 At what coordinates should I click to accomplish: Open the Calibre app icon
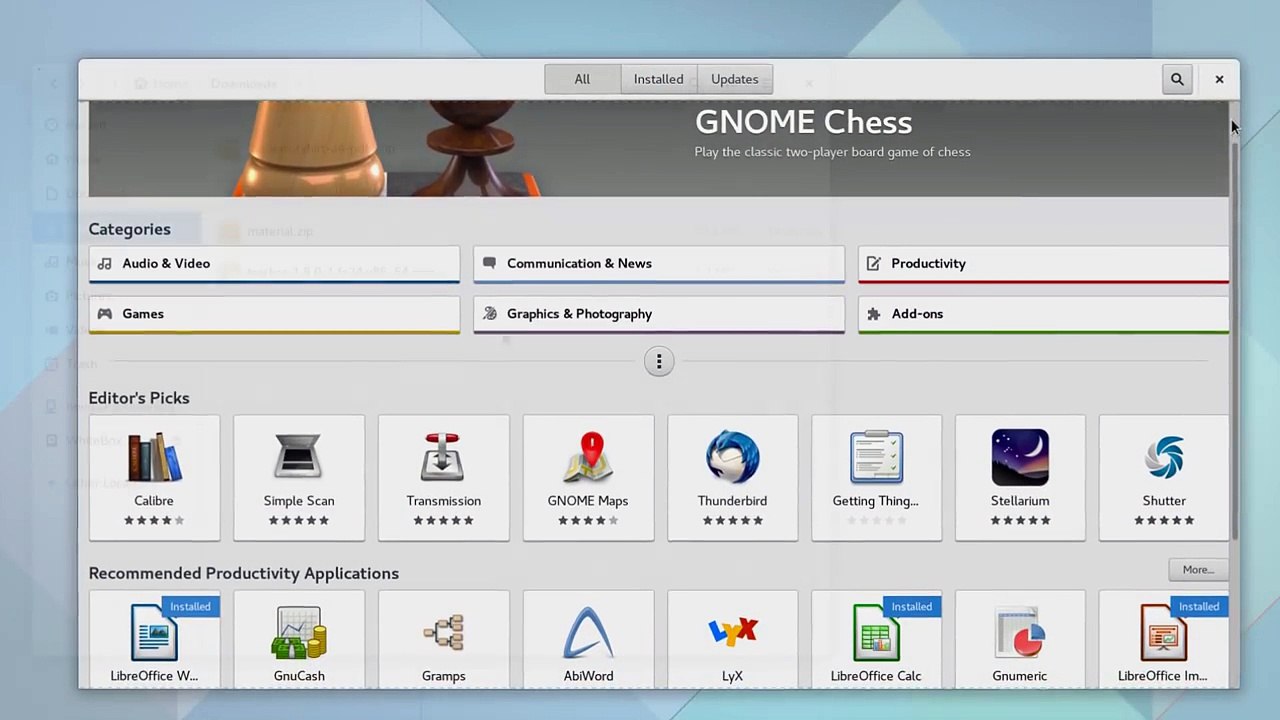(x=154, y=458)
